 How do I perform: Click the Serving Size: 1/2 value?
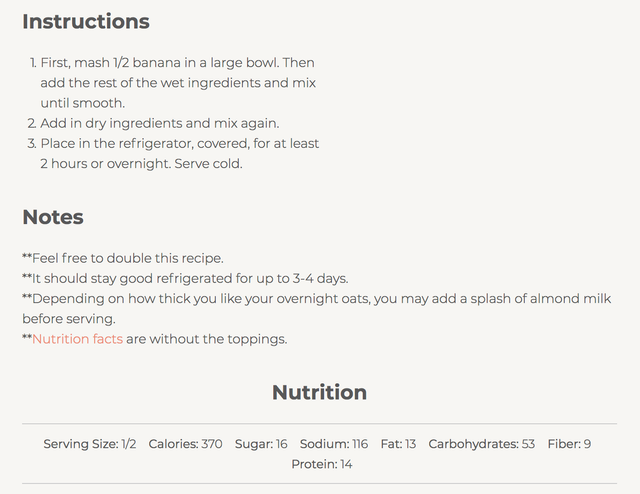[x=90, y=444]
